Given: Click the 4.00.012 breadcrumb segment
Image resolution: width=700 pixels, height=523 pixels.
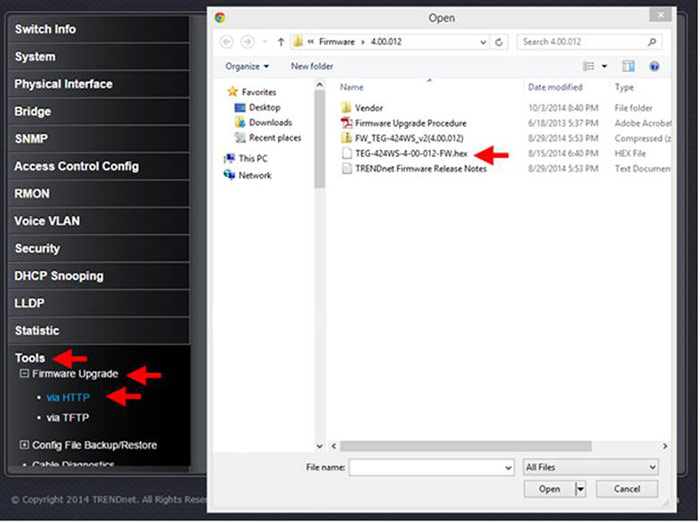Looking at the screenshot, I should point(386,42).
